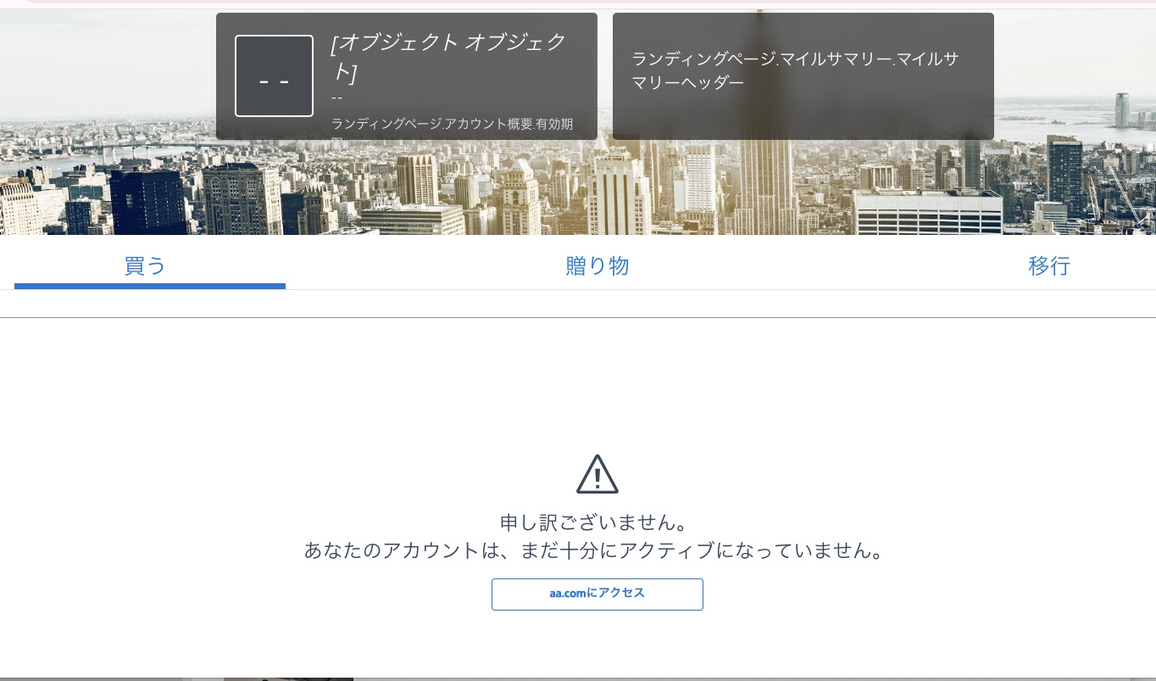
Task: Click the separator line below the tabs
Action: click(x=578, y=315)
